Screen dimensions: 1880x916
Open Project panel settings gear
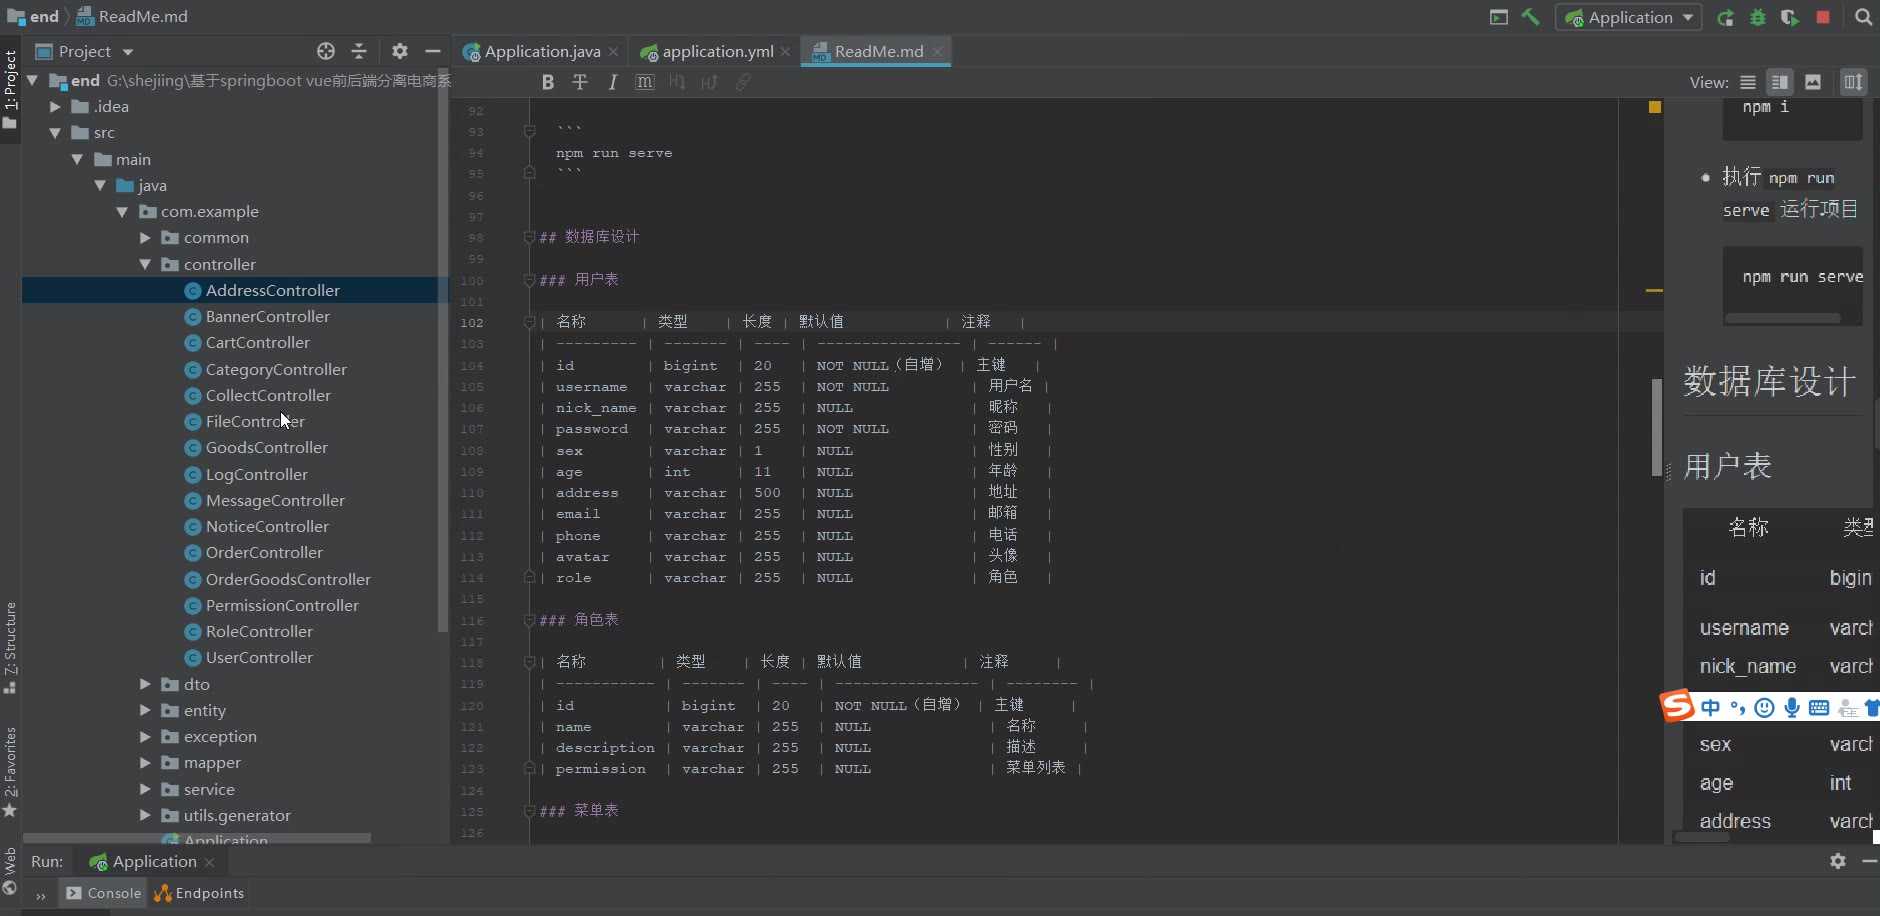tap(400, 51)
